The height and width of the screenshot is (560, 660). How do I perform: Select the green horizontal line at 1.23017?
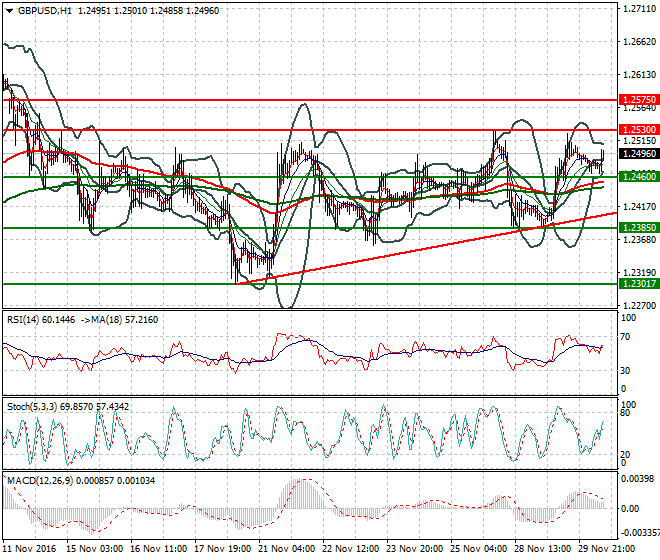[x=310, y=284]
